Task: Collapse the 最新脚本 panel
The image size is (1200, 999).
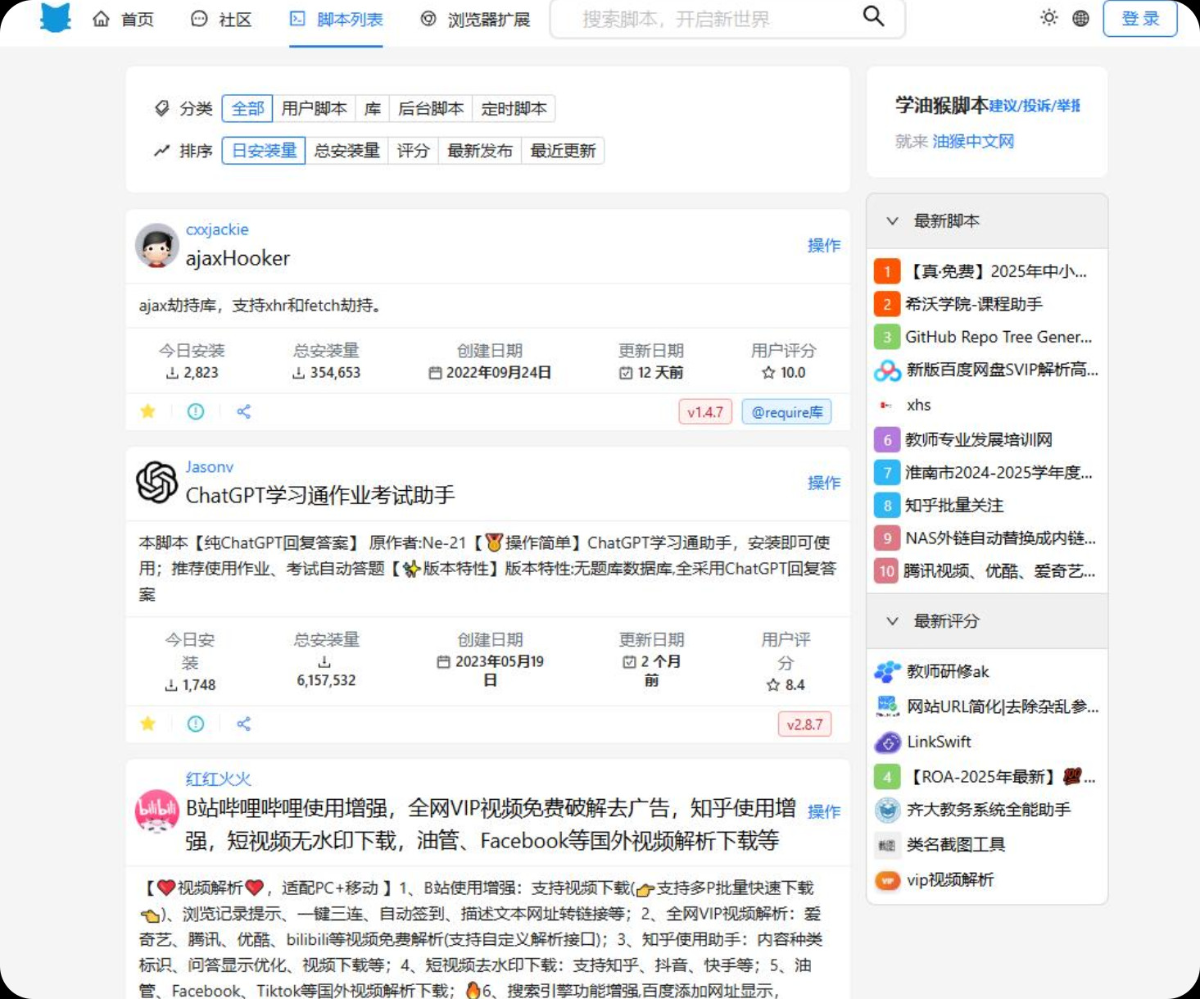Action: 987,221
